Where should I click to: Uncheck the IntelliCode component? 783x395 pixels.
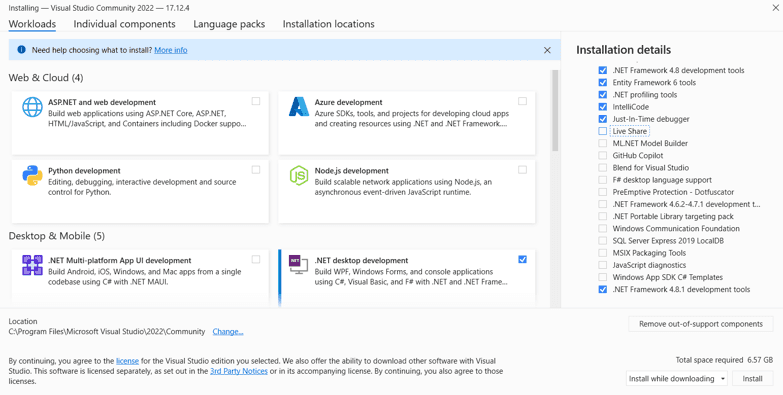click(603, 107)
